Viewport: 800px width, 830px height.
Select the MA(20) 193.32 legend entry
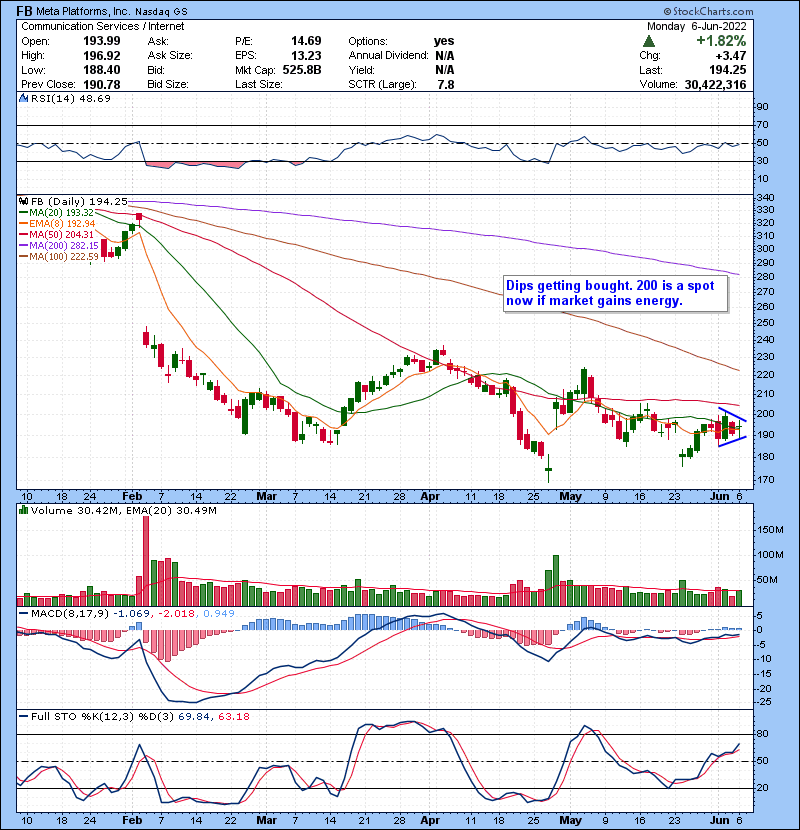coord(56,213)
